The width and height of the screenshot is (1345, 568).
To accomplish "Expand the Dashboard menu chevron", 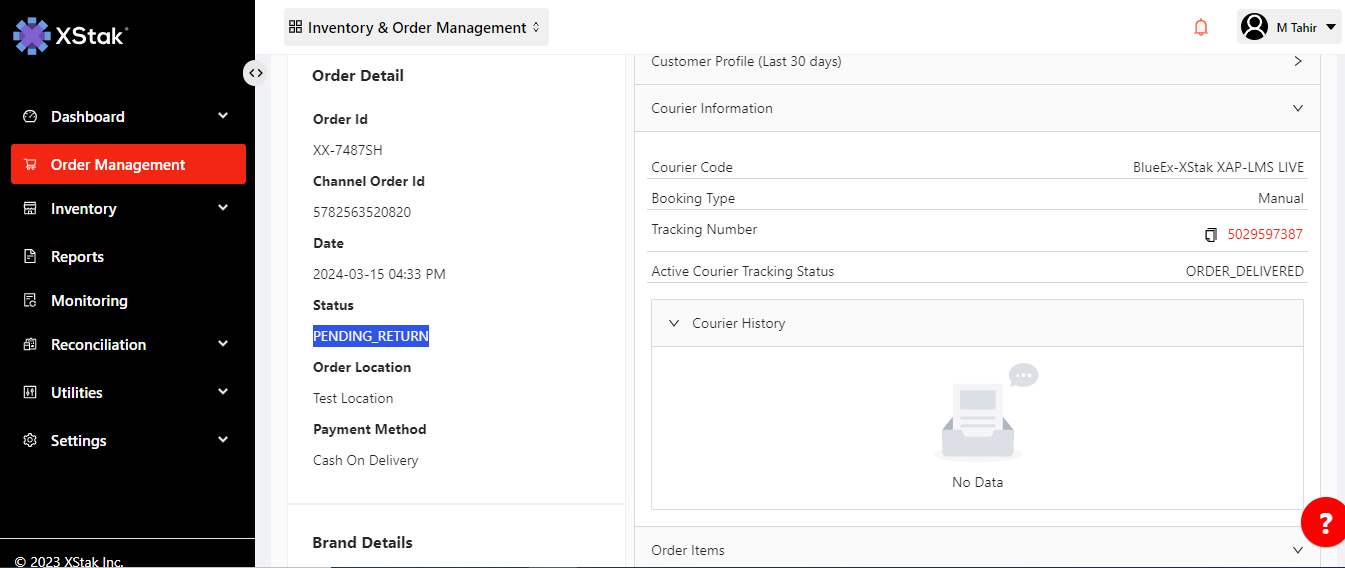I will pos(223,116).
